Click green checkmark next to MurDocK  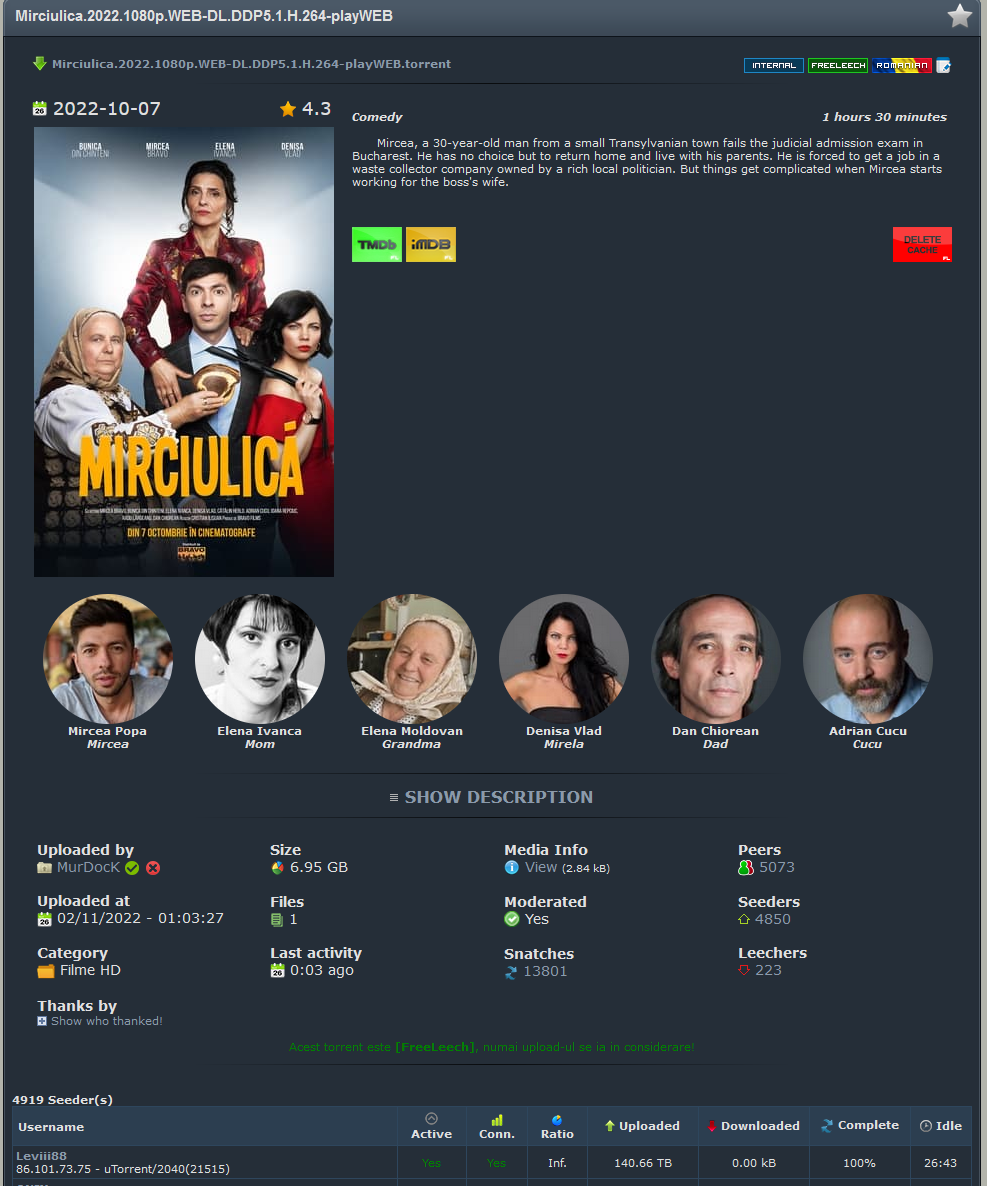[132, 868]
